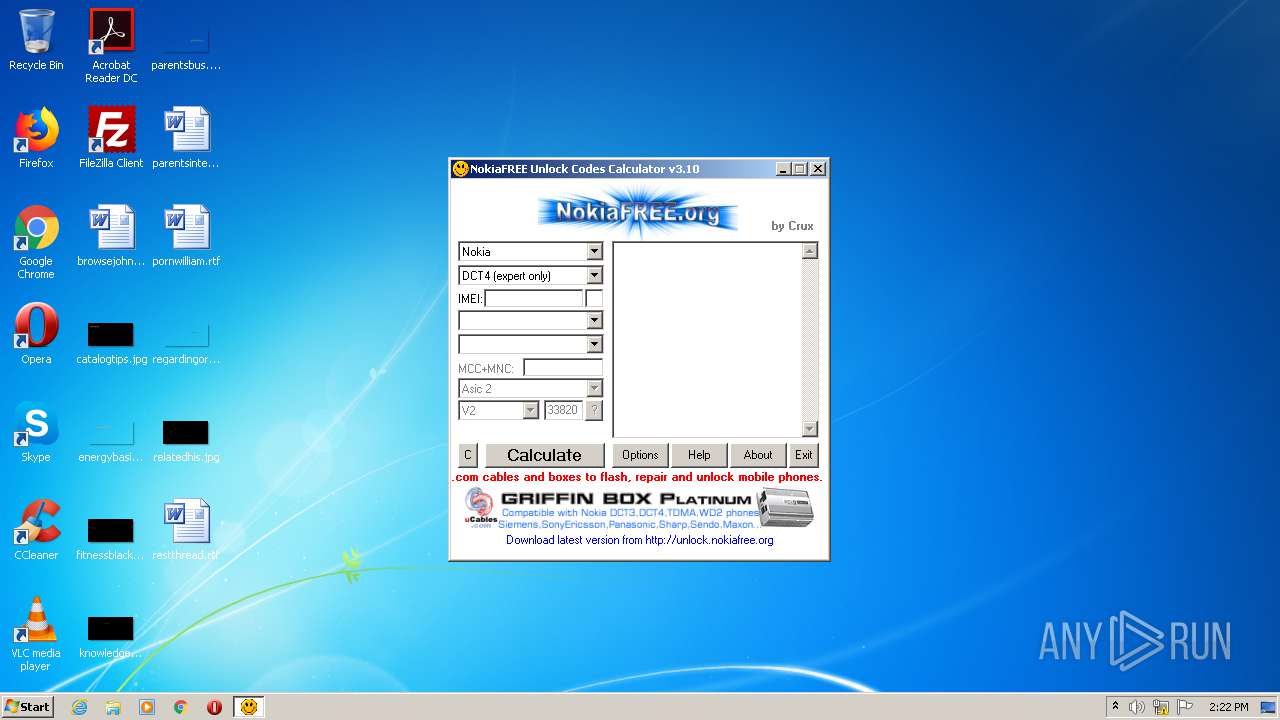Launch CCleaner desktop shortcut
Screen dimensions: 1280x720
click(36, 530)
